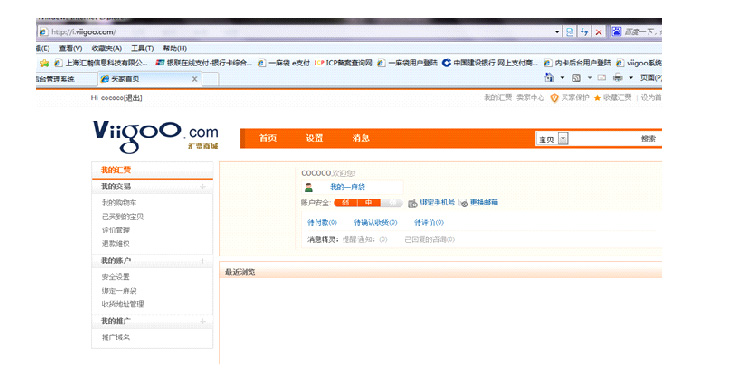Open 已买到的宝贝 in the sidebar
Viewport: 736px width, 378px height.
pyautogui.click(x=123, y=216)
